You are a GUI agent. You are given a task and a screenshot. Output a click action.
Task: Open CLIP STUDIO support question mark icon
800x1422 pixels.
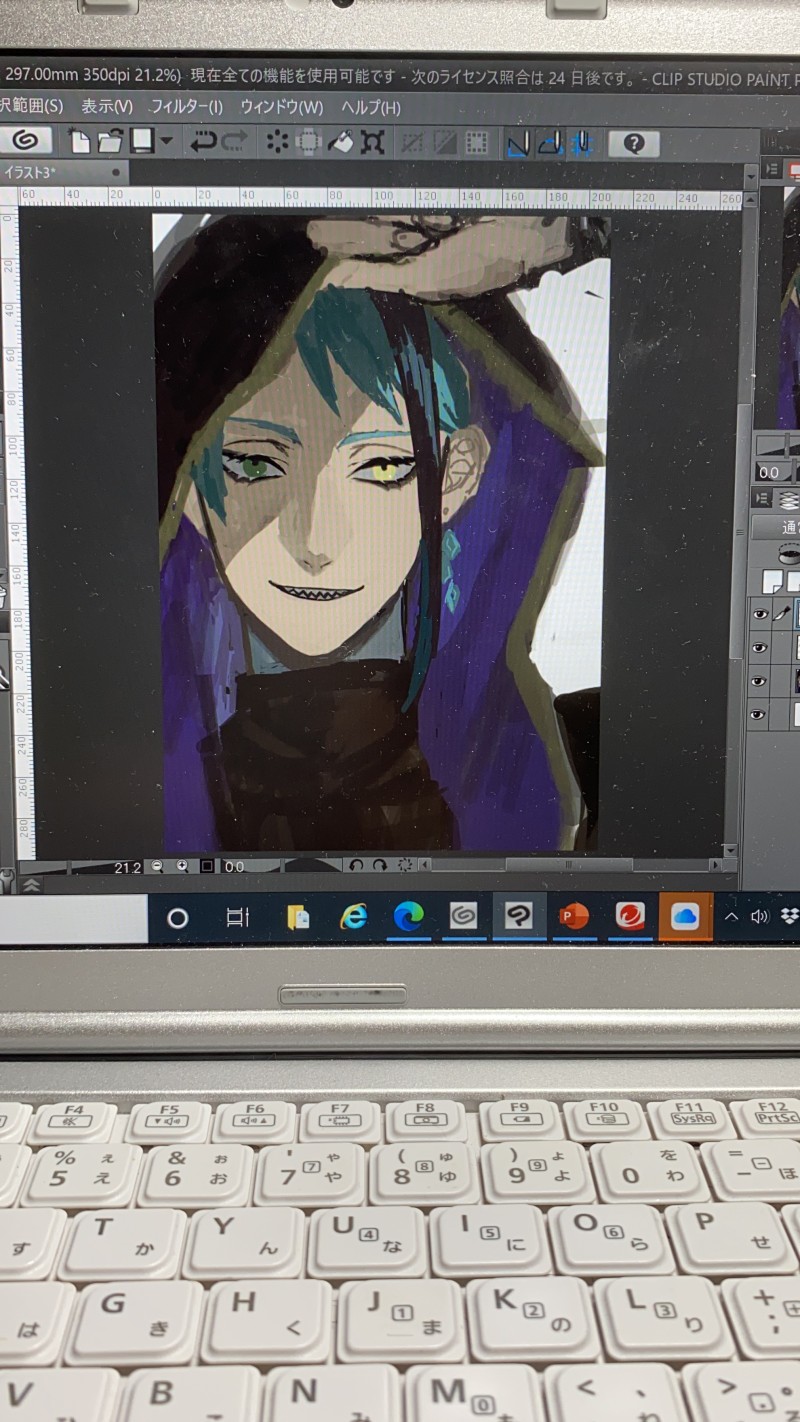pos(633,144)
